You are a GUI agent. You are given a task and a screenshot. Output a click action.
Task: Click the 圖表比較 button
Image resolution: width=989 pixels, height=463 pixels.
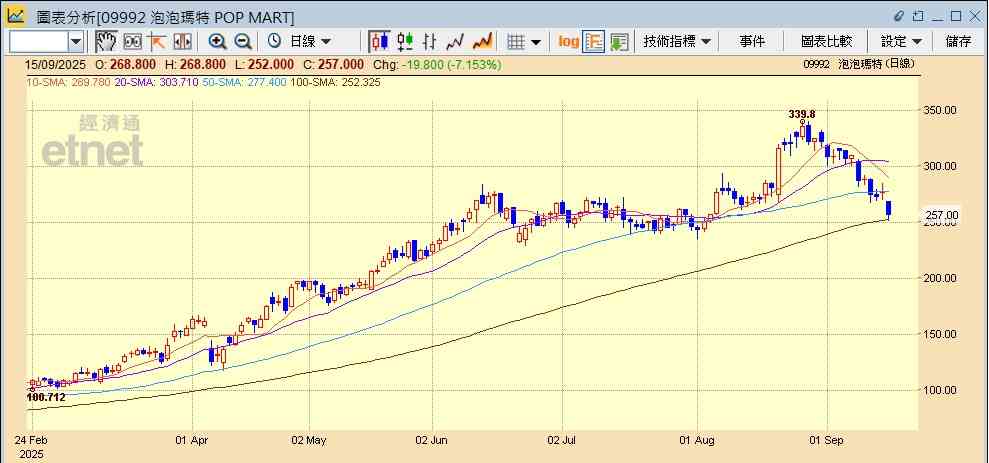point(826,42)
